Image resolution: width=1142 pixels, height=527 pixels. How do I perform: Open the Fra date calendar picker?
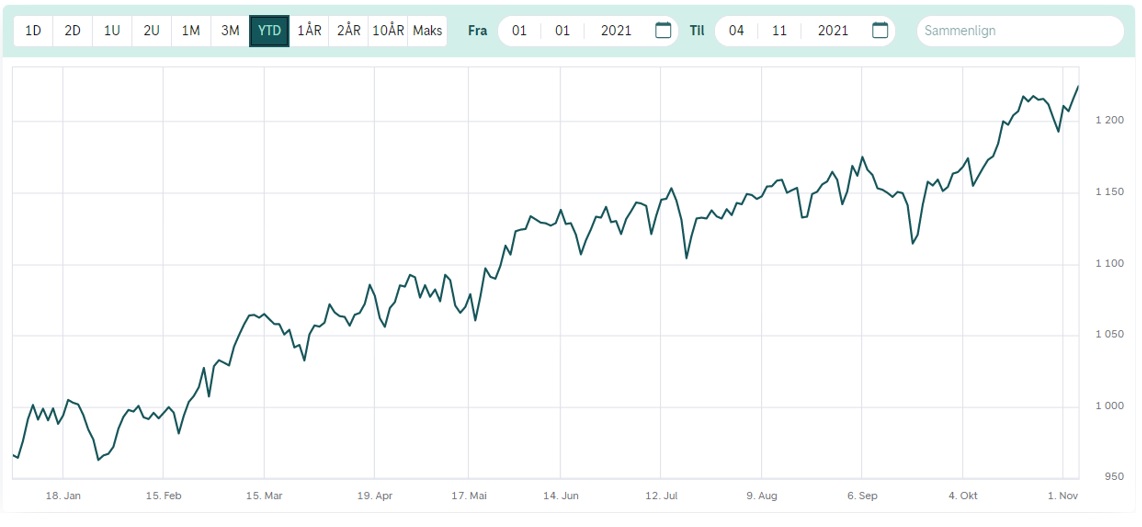(x=663, y=30)
